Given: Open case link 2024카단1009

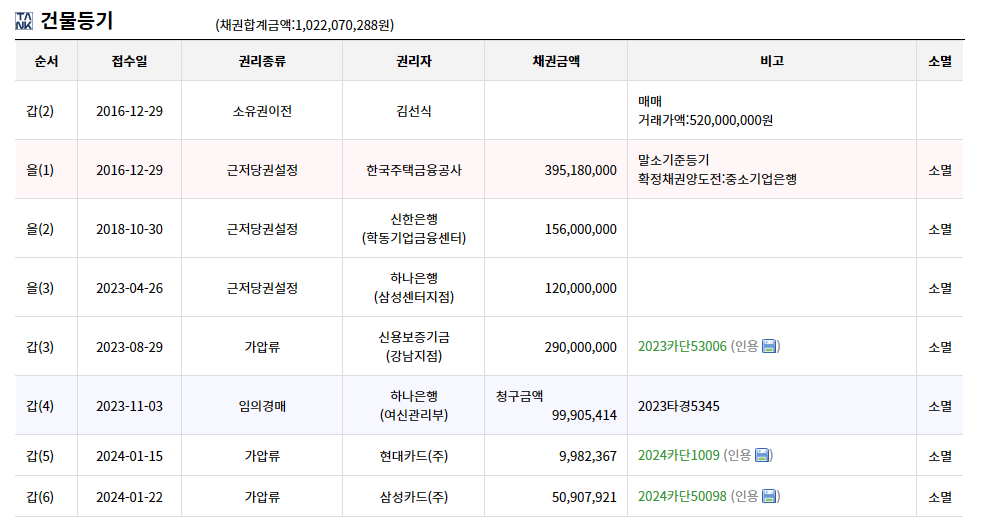Looking at the screenshot, I should click(x=678, y=455).
